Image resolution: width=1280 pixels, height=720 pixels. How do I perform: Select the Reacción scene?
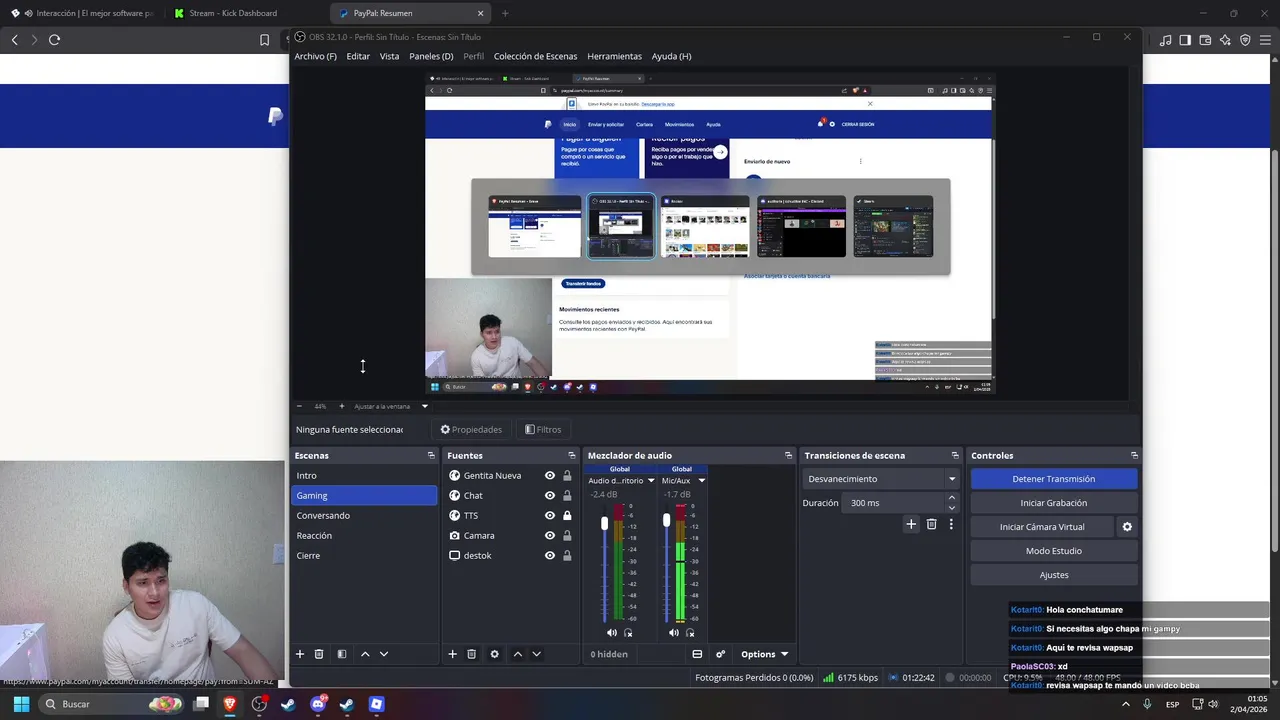(x=364, y=535)
